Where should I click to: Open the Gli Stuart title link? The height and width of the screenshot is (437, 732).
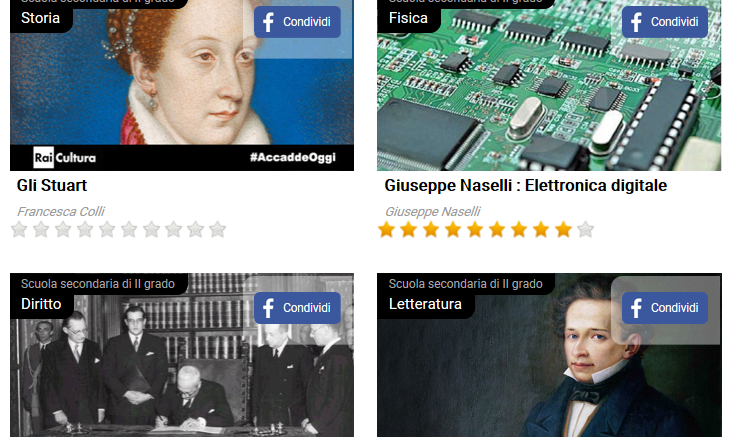pos(52,185)
